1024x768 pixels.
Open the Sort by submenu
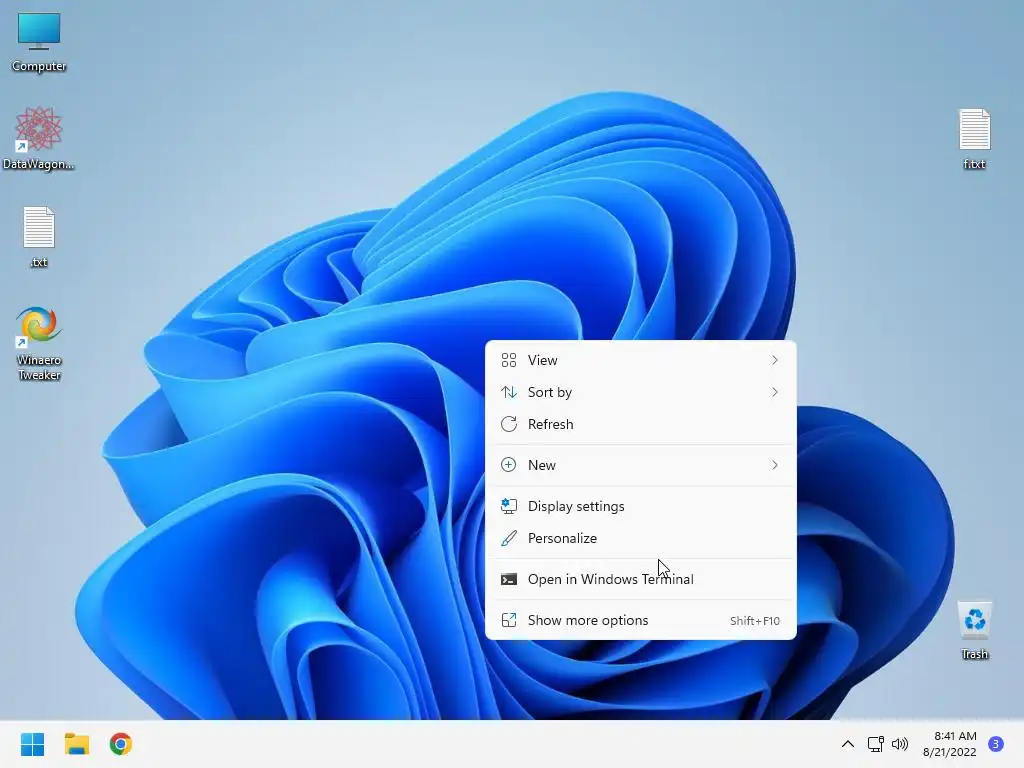(x=641, y=392)
